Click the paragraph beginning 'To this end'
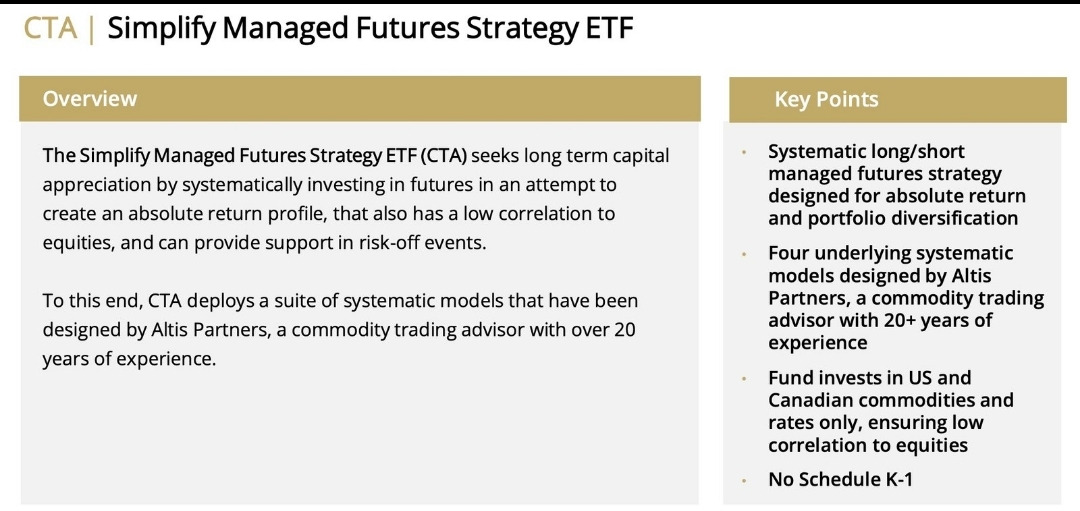Viewport: 1080px width, 511px height. 340,330
